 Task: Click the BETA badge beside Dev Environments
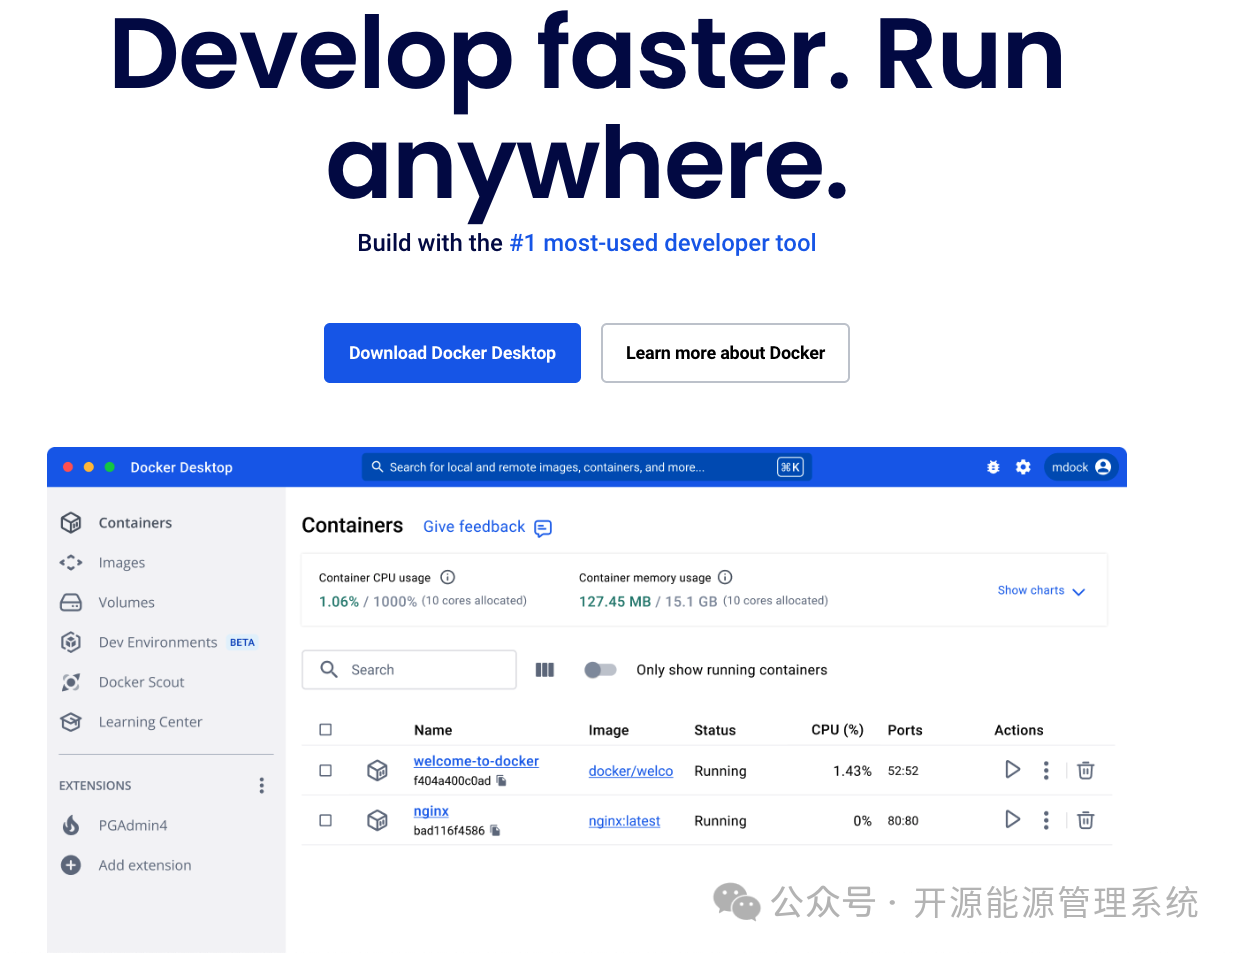pos(242,643)
